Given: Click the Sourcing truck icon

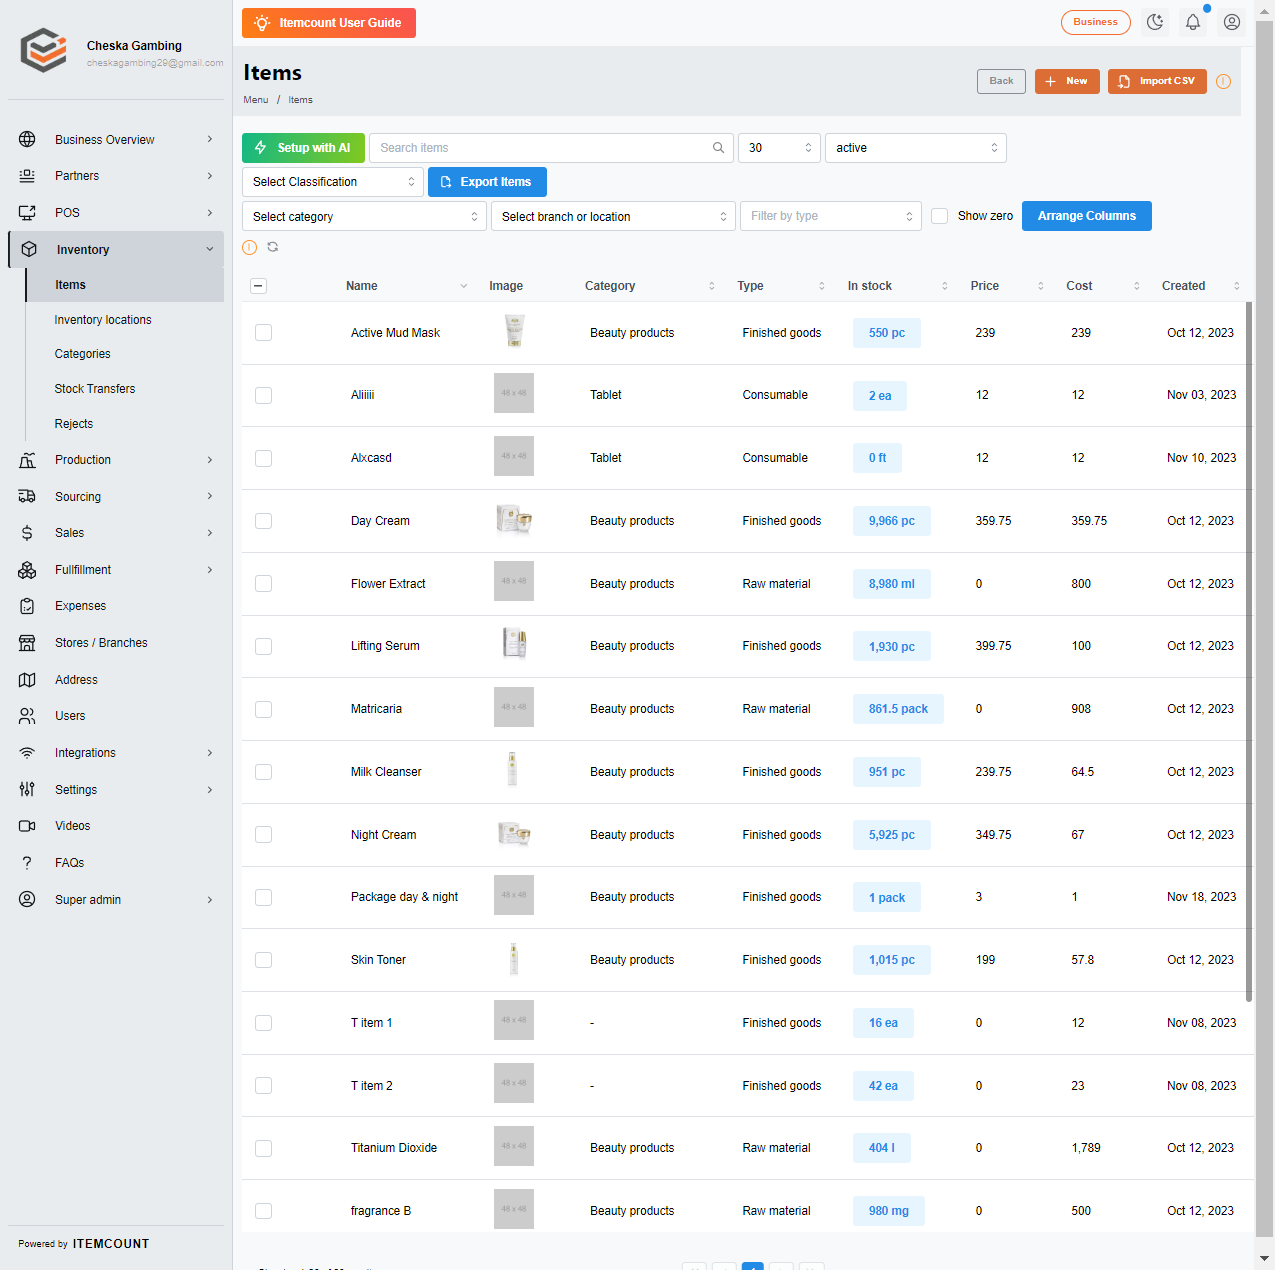Looking at the screenshot, I should tap(27, 496).
